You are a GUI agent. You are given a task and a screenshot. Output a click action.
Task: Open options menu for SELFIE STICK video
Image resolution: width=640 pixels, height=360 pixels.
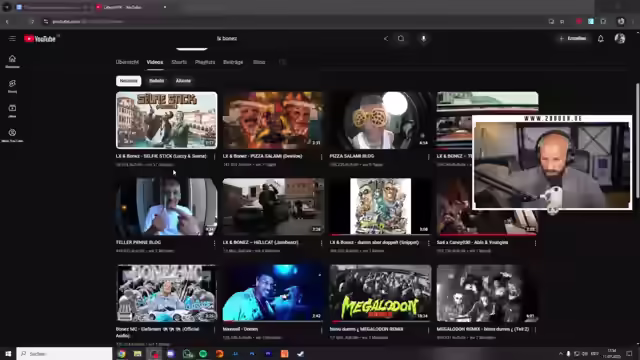[215, 157]
